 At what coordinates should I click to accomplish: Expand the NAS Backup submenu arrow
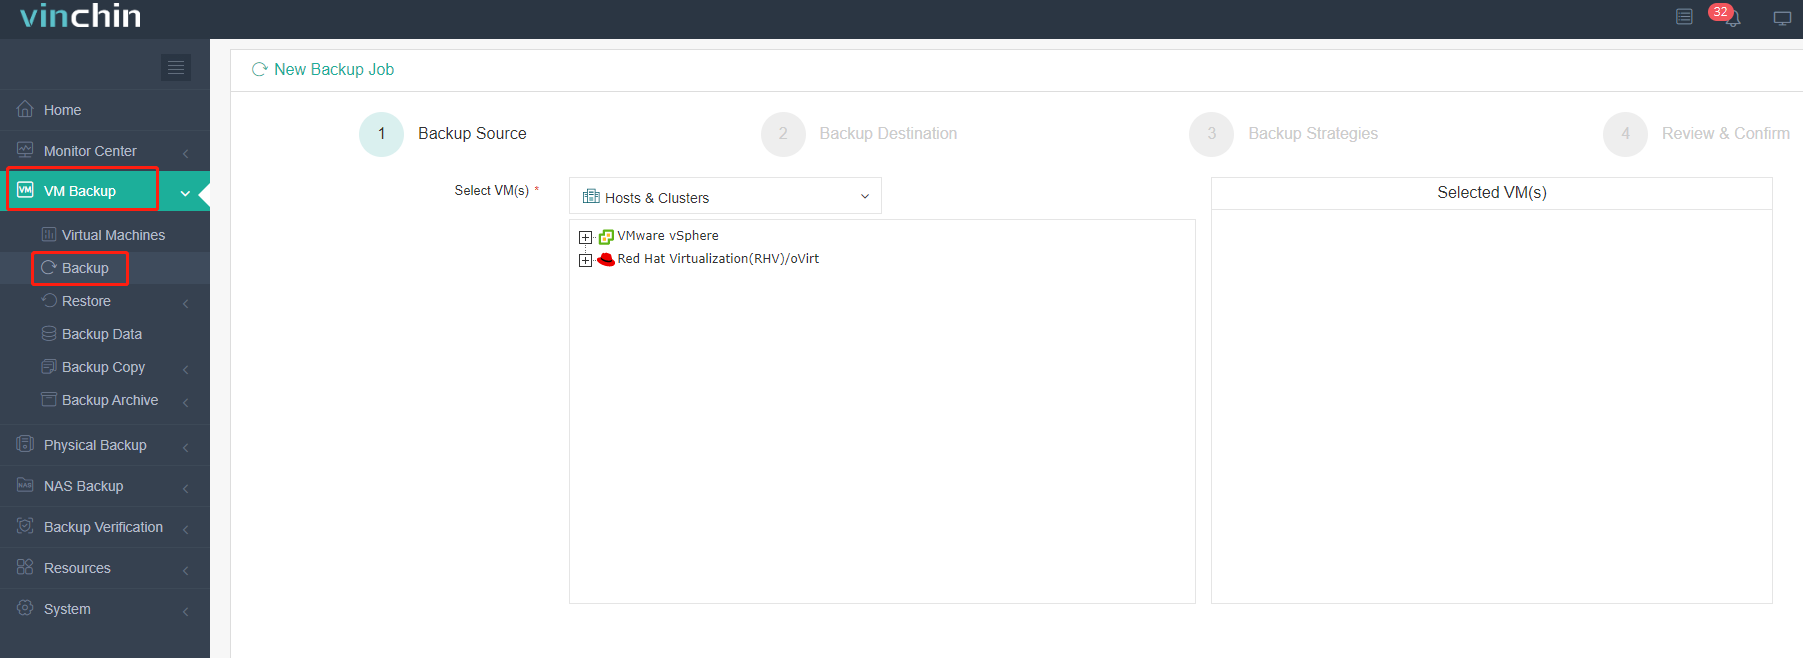tap(186, 488)
